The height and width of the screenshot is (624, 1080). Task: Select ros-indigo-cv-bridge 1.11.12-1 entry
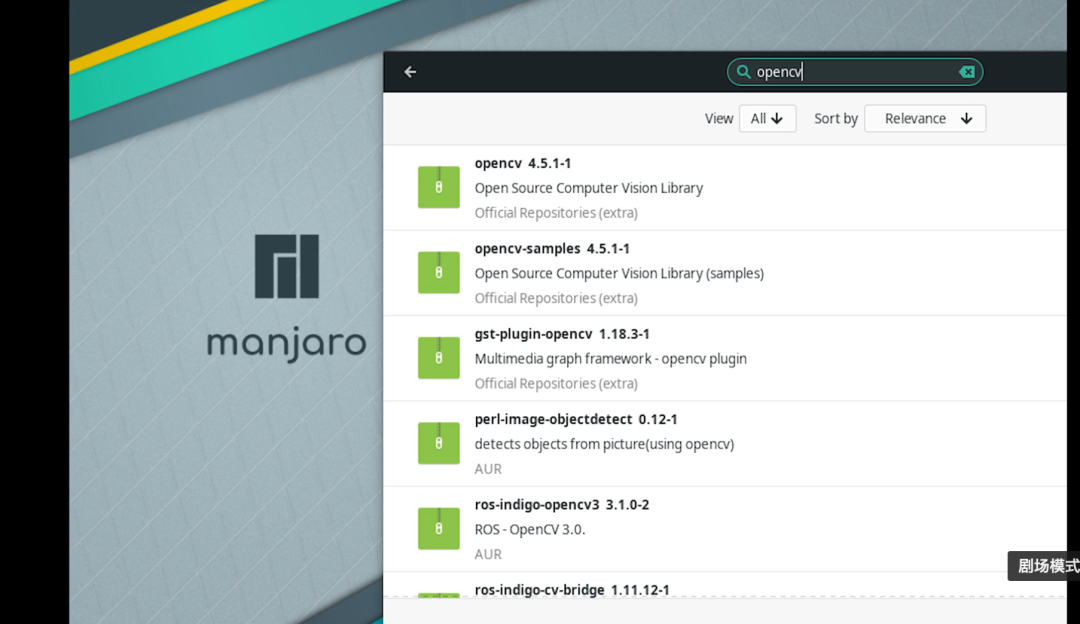(x=572, y=590)
